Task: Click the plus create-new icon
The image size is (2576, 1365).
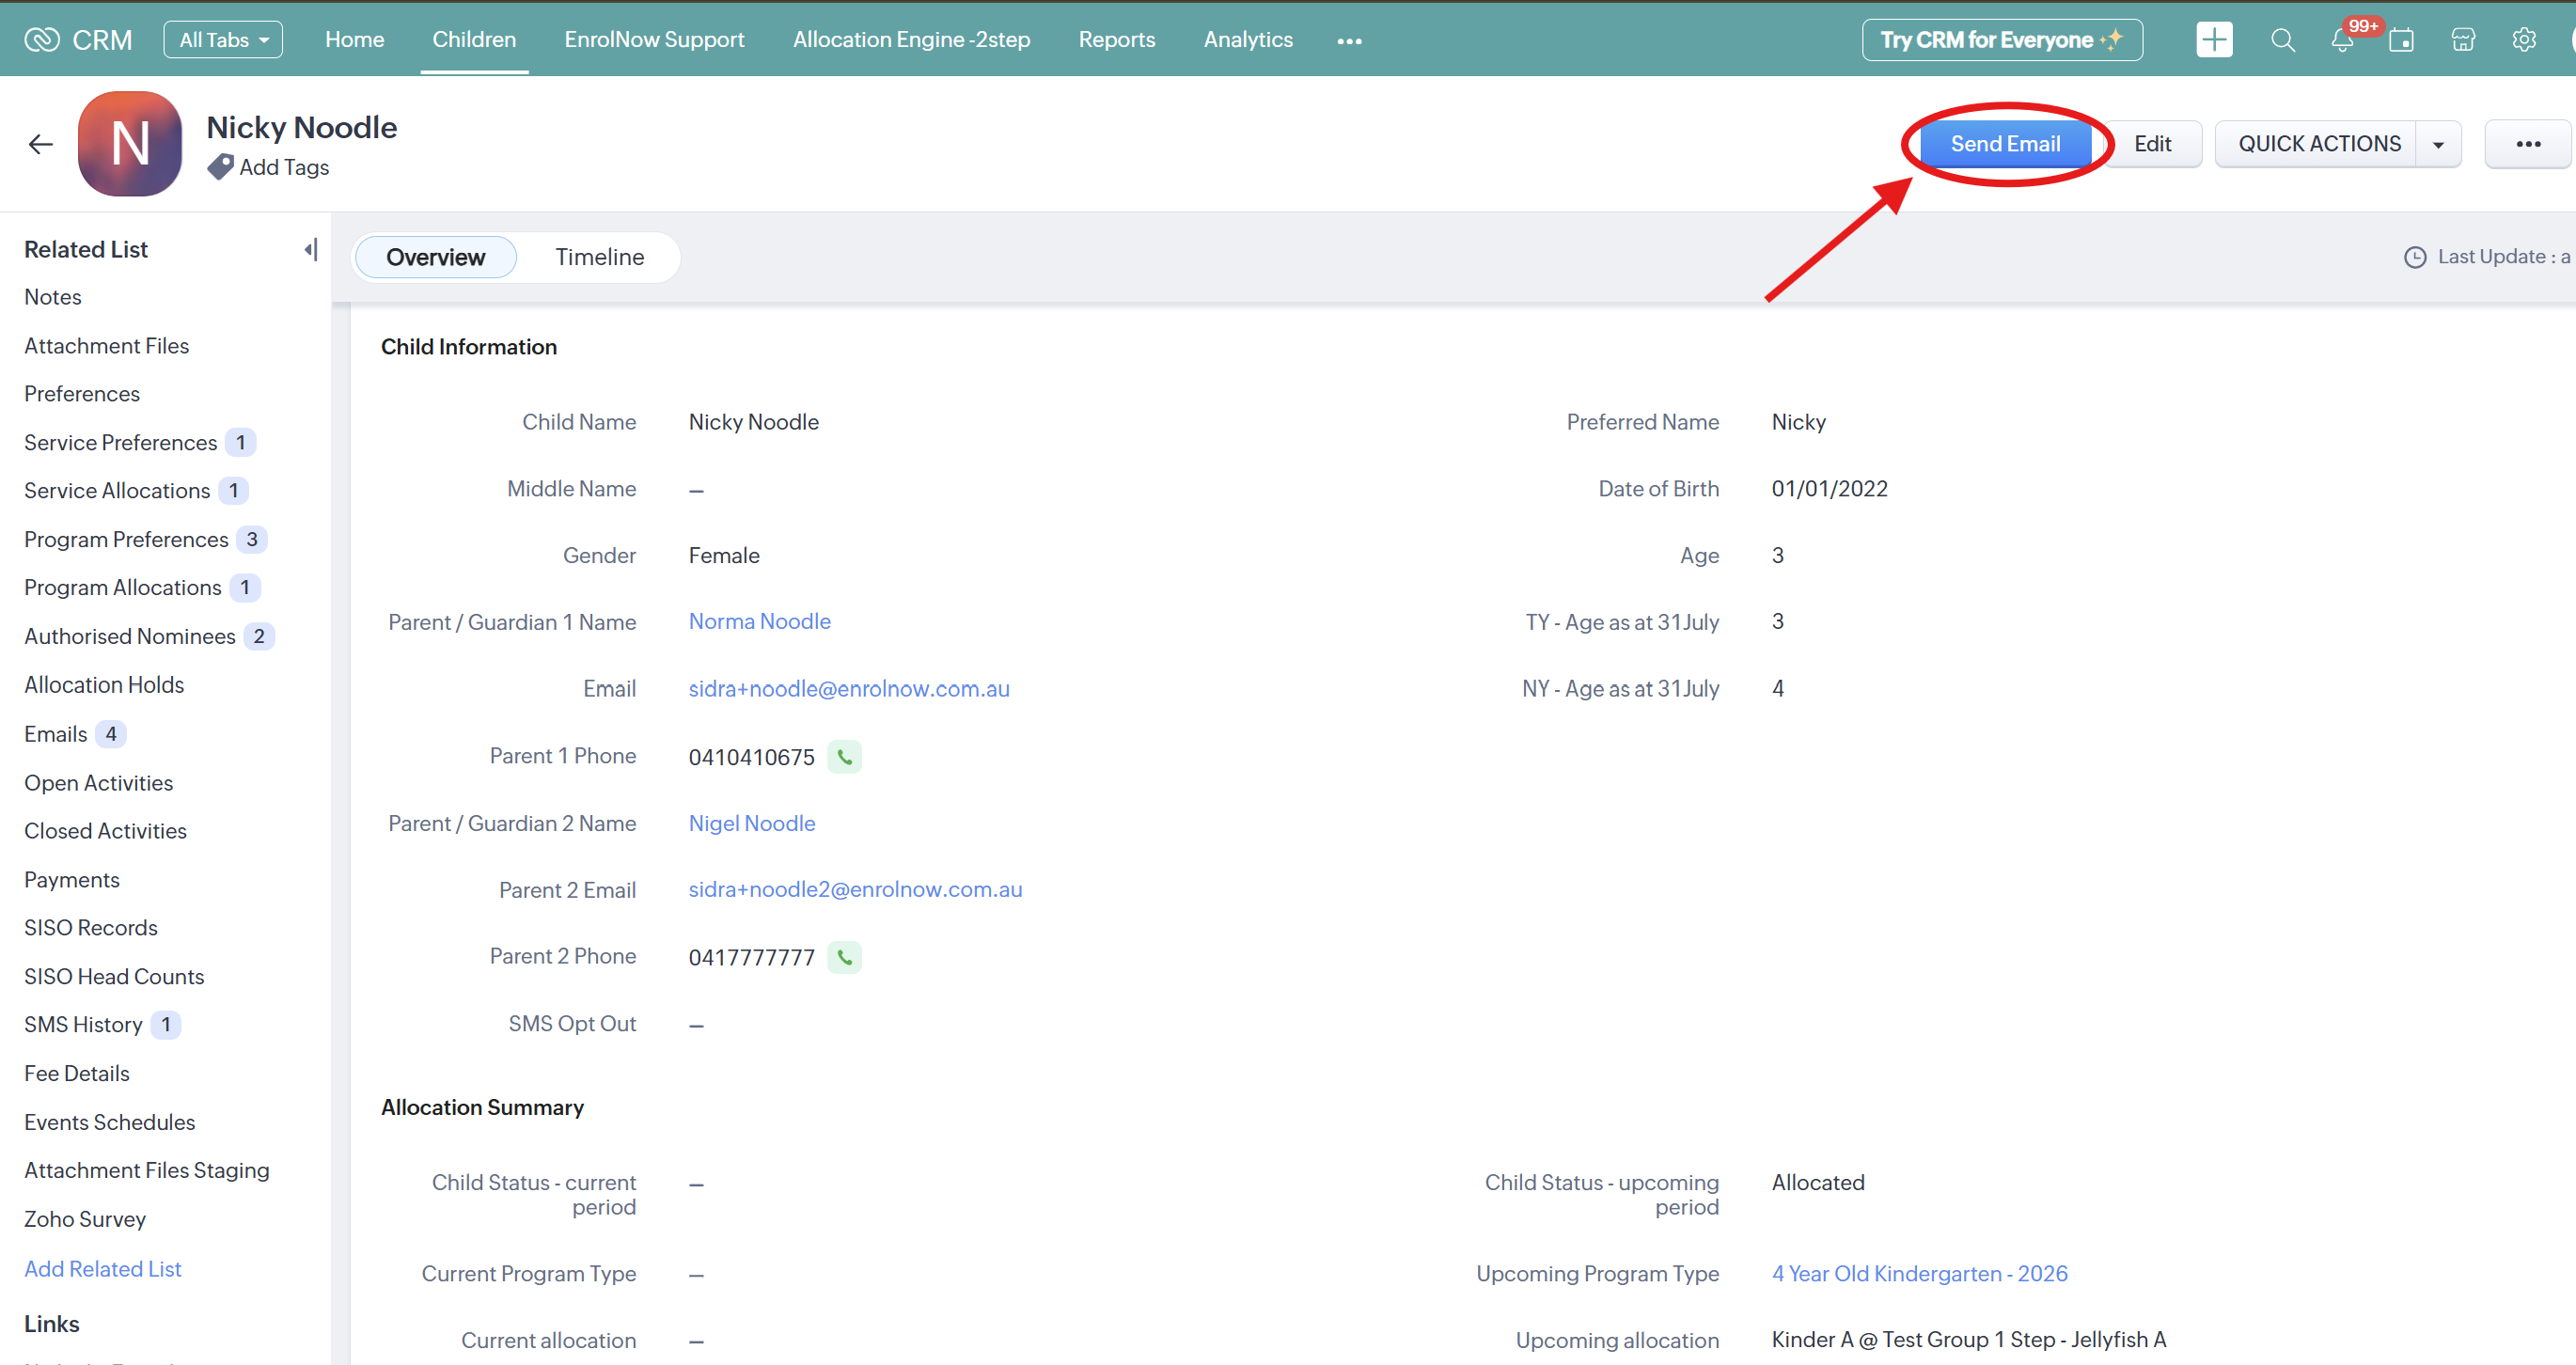Action: pyautogui.click(x=2213, y=40)
